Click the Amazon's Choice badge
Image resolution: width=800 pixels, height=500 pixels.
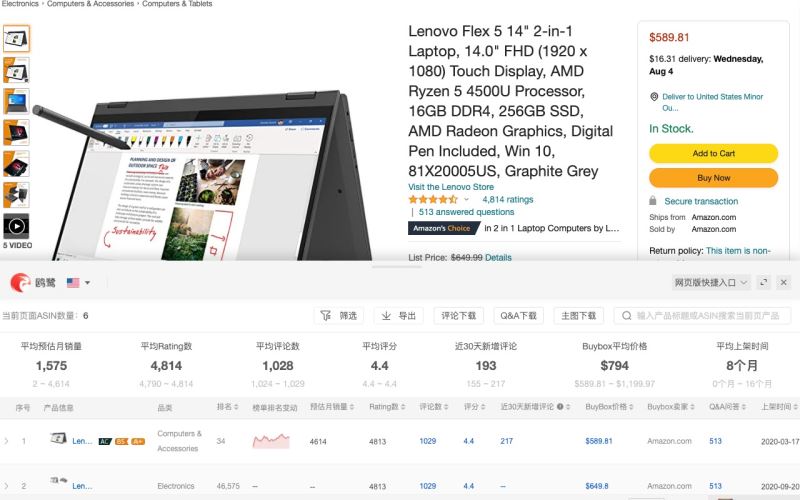[442, 228]
